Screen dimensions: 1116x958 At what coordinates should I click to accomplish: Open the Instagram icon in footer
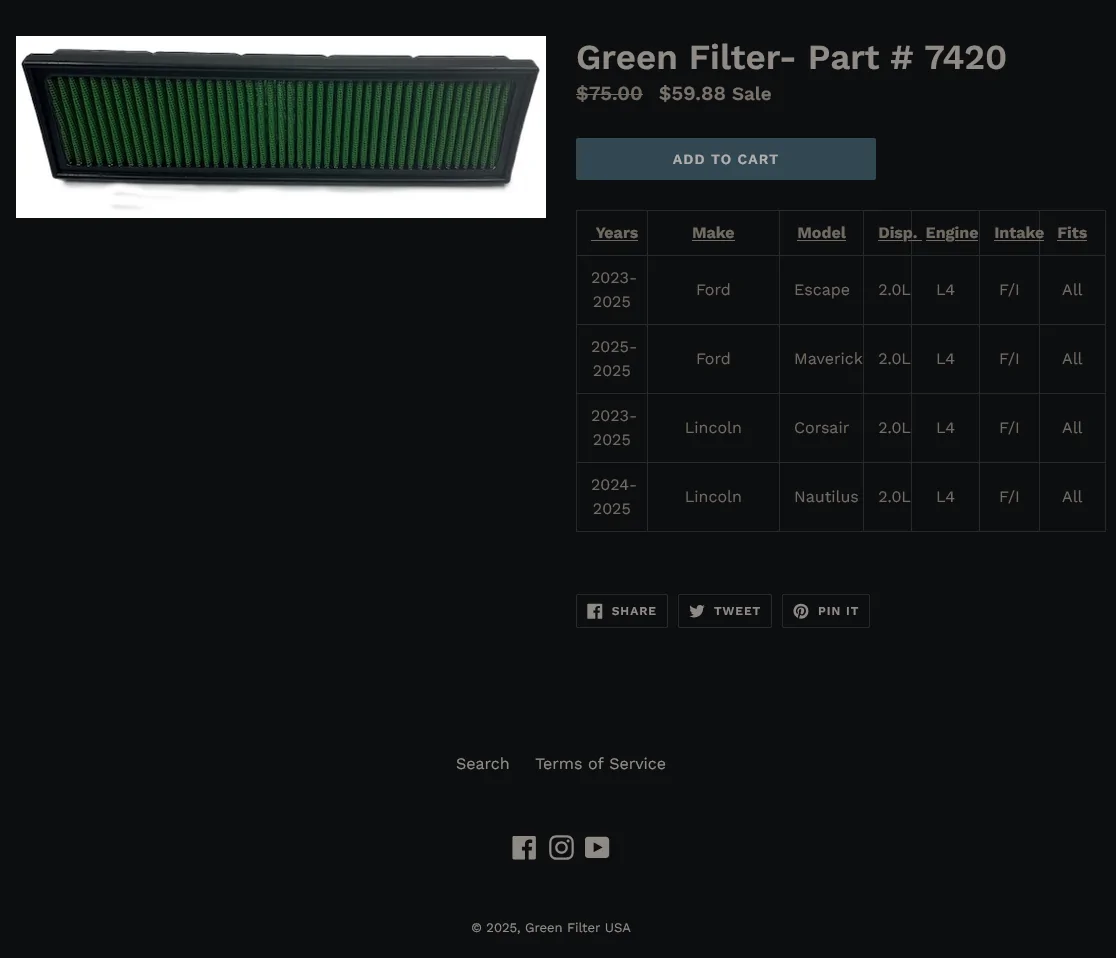pyautogui.click(x=561, y=848)
